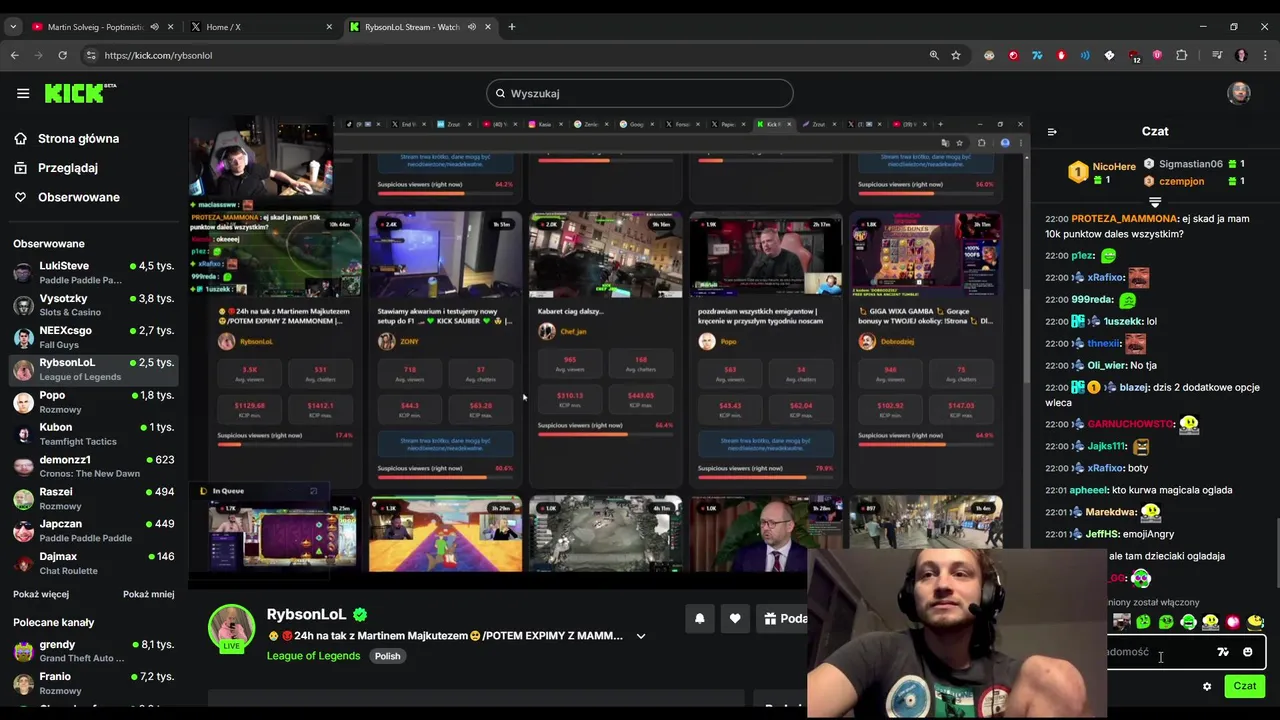Switch to the Martin Solveig YouTube tab
The image size is (1280, 720).
[x=95, y=27]
